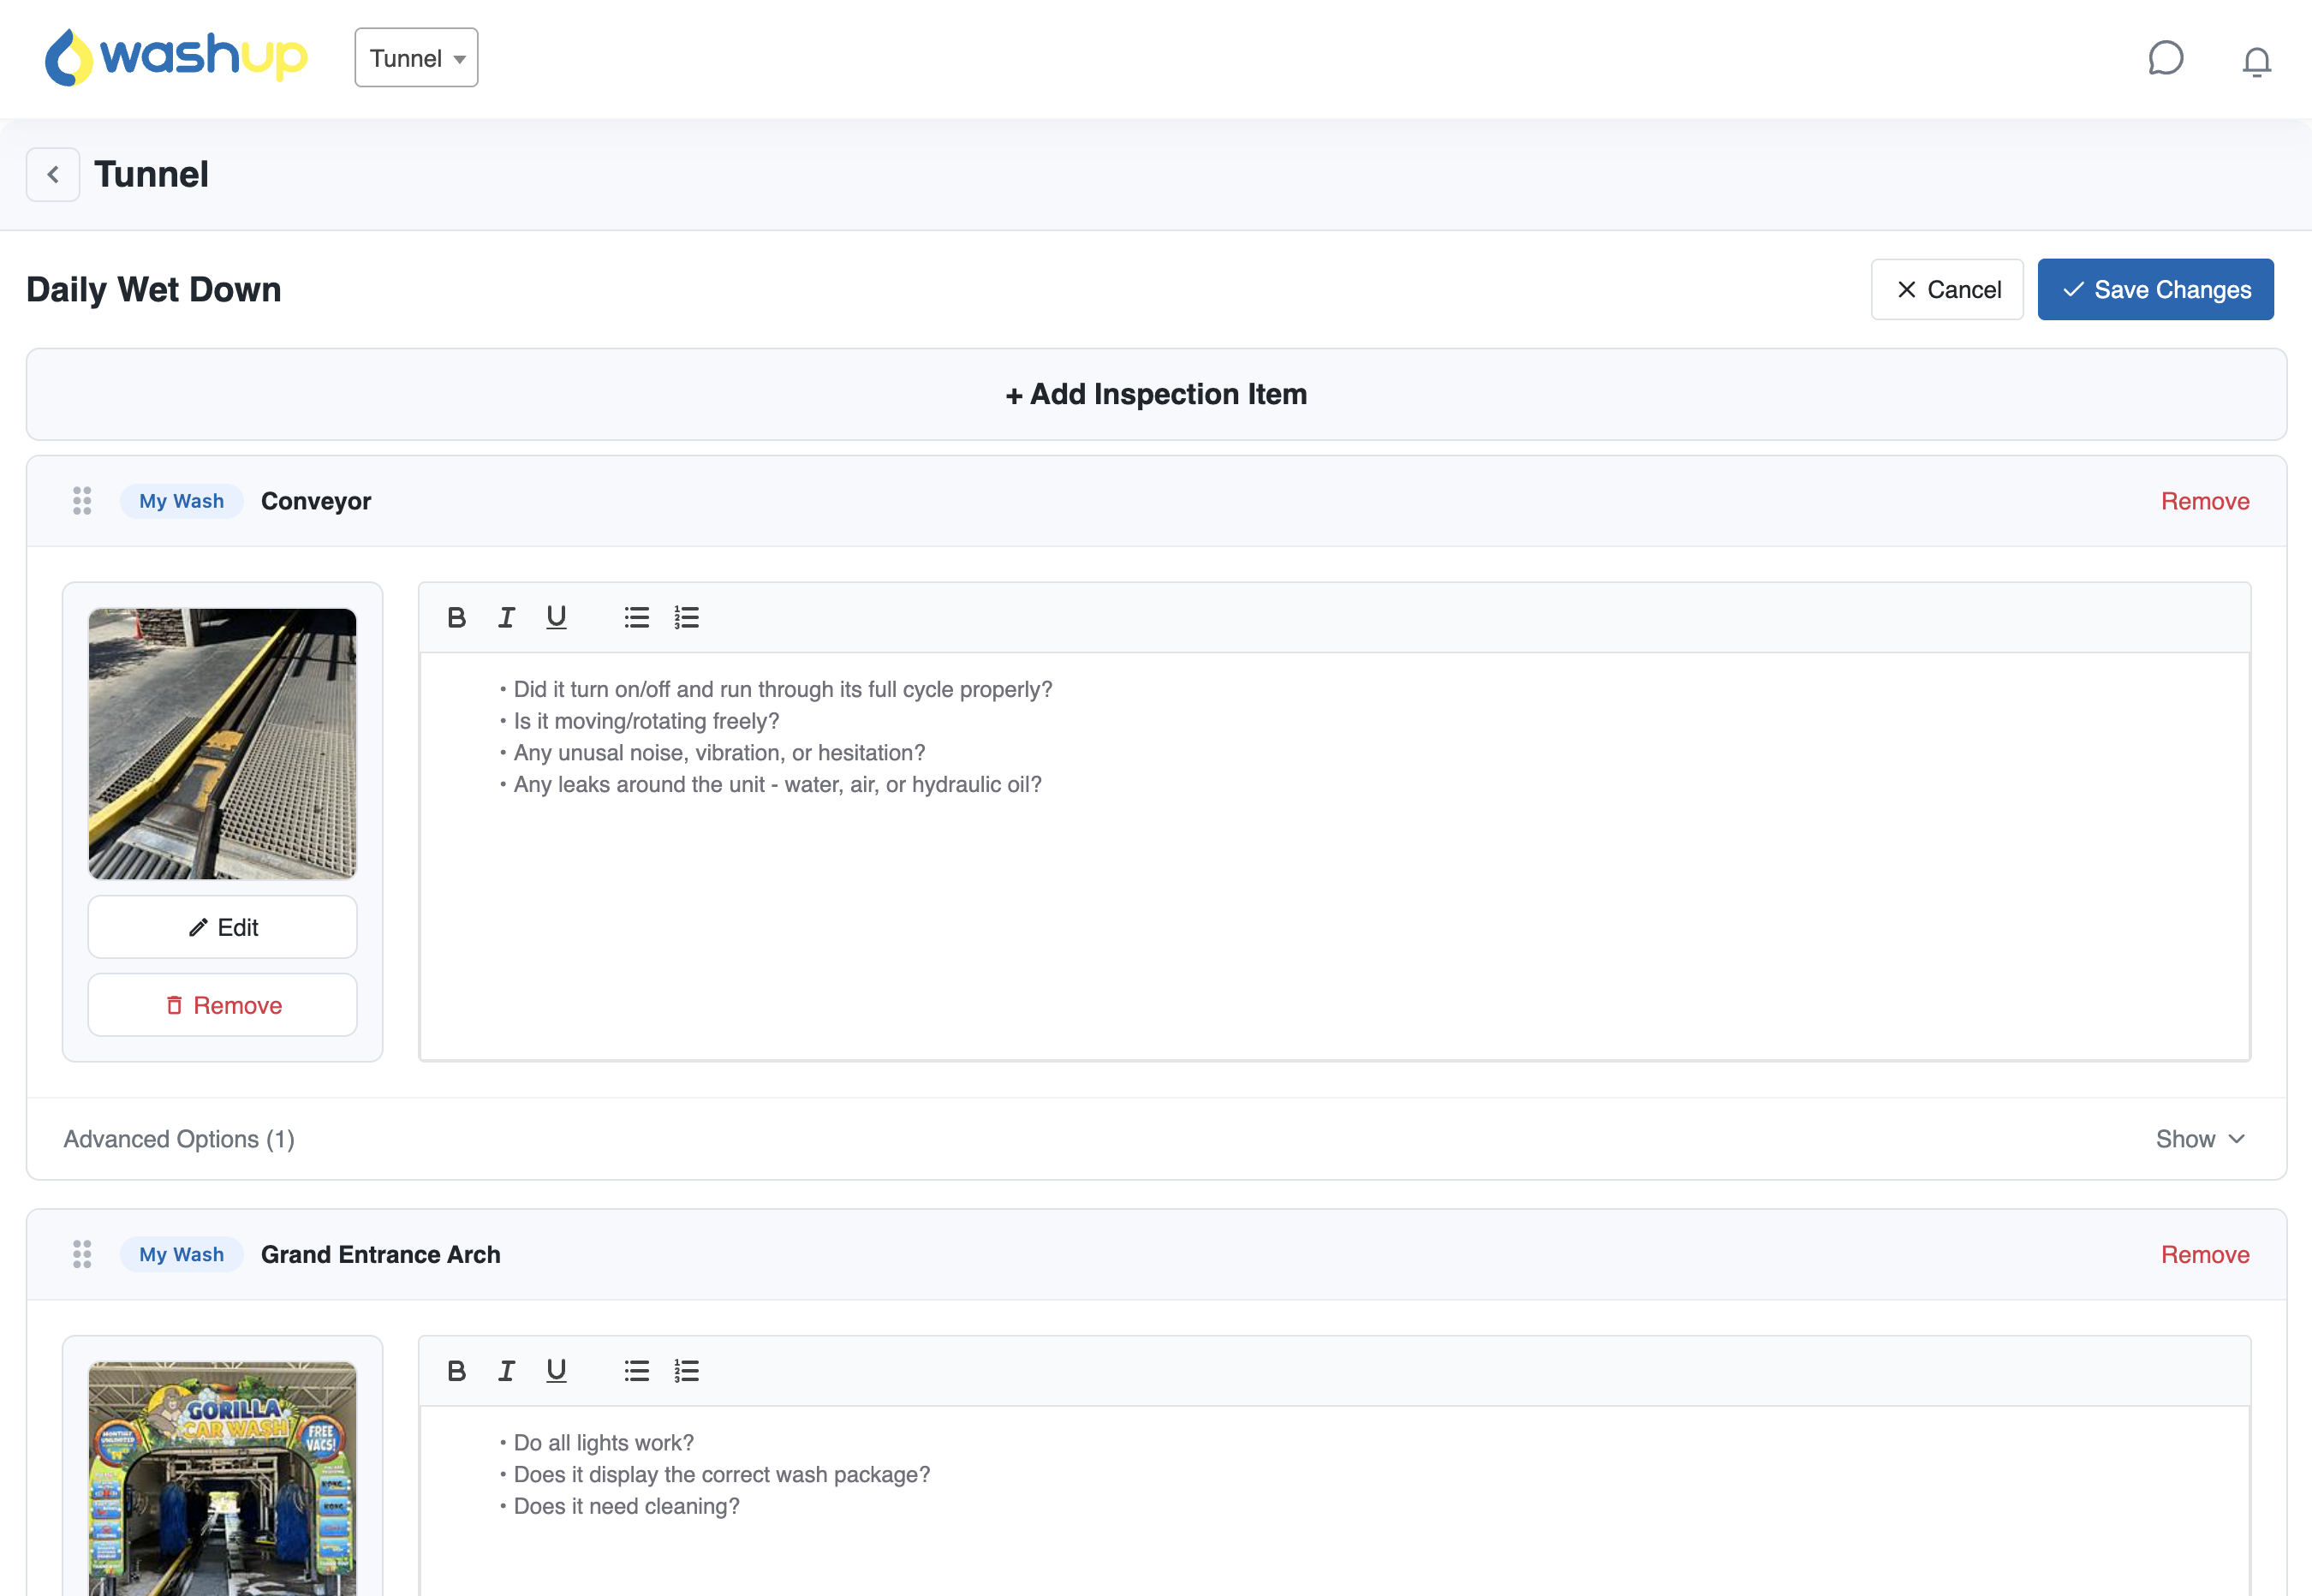
Task: Show the Conveyor Advanced Options
Action: tap(2200, 1139)
